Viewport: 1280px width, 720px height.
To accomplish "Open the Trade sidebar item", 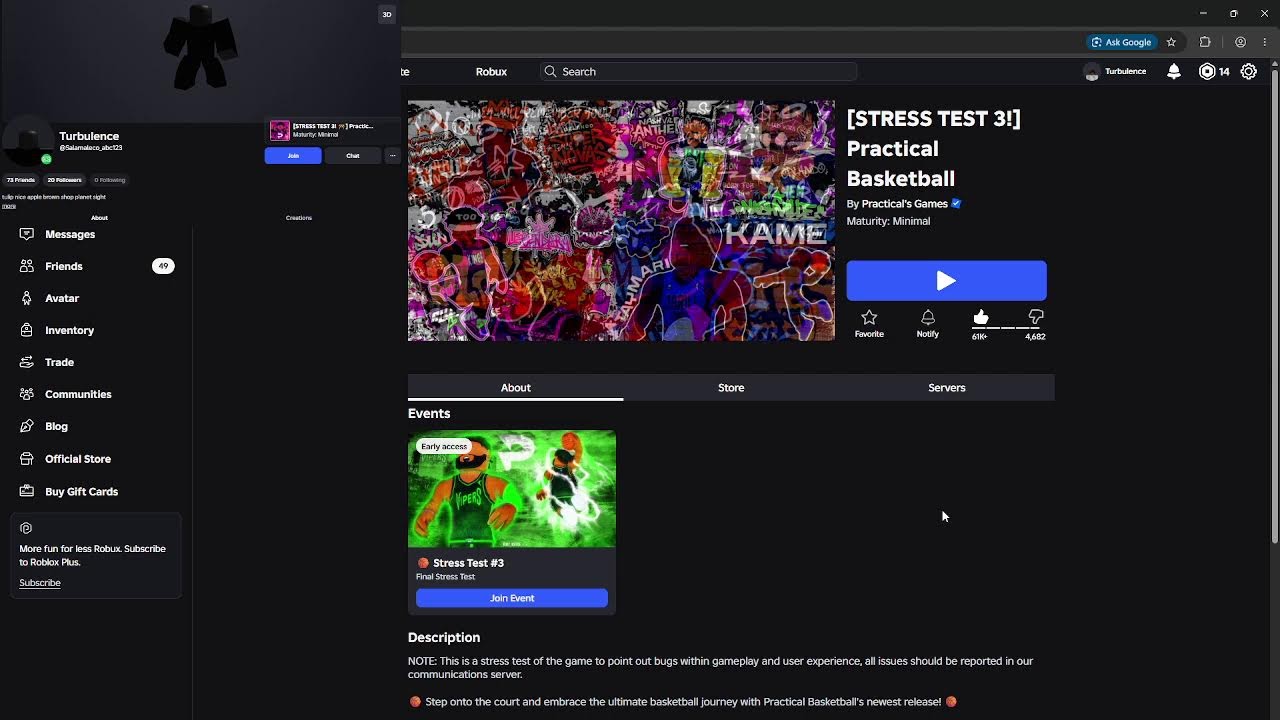I will [x=48, y=362].
